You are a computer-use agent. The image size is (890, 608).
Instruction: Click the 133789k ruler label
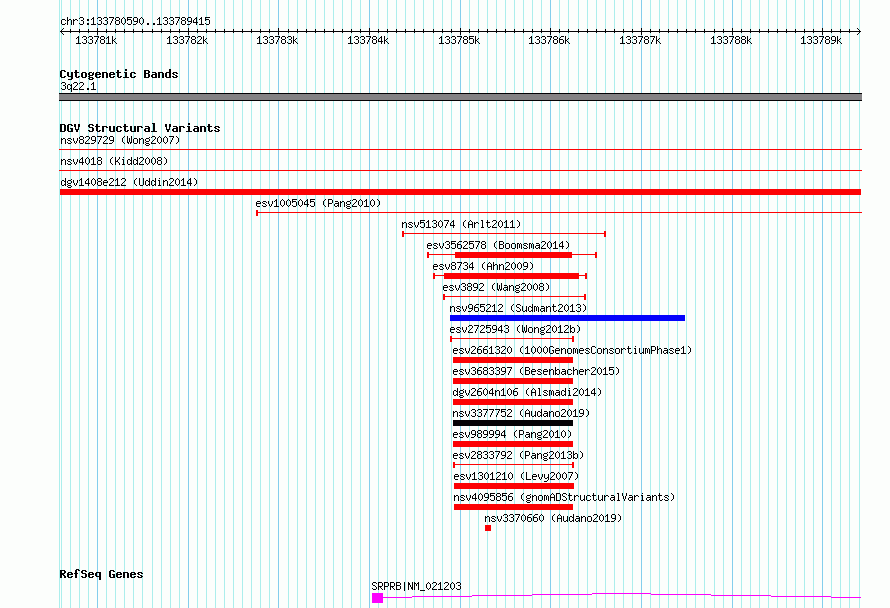(821, 40)
